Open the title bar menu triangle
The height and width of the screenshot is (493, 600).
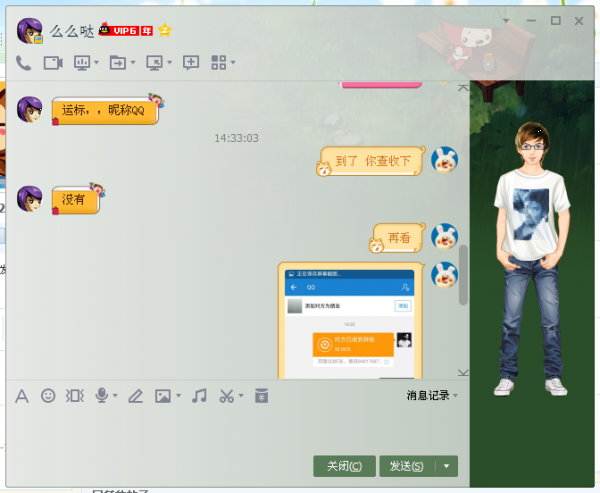506,21
